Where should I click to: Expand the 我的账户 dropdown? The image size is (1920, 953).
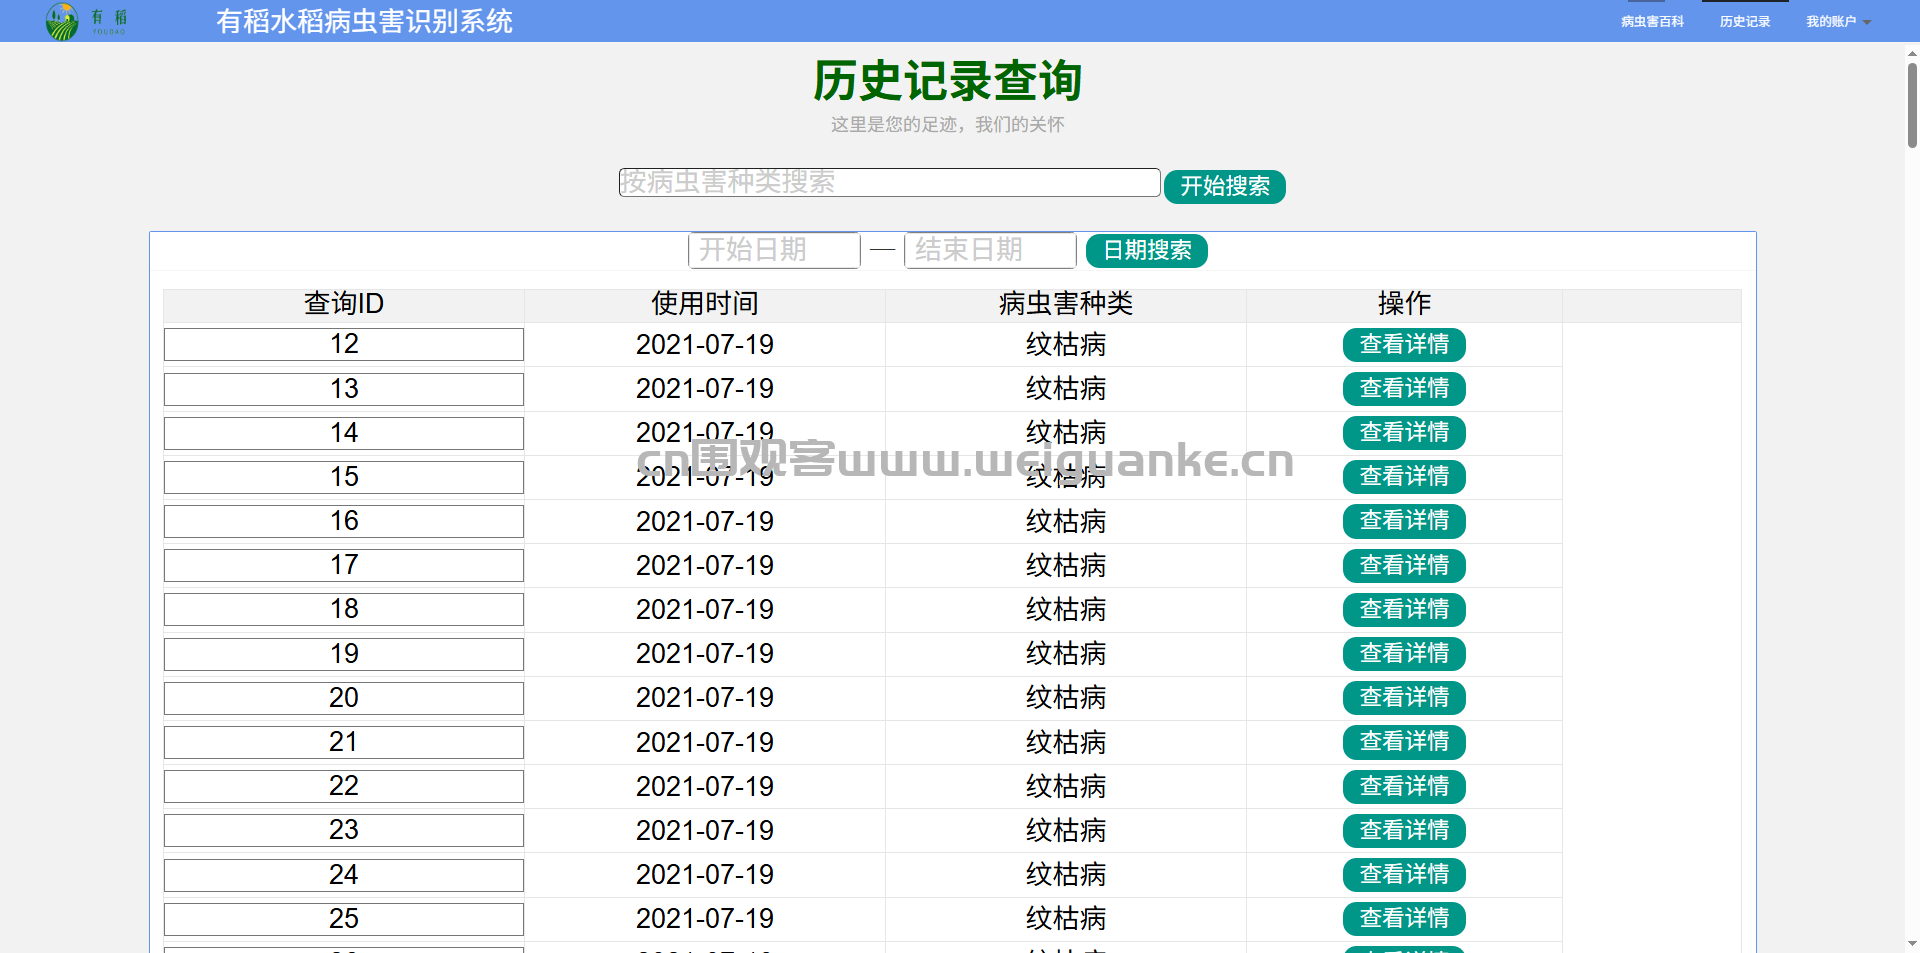1837,21
